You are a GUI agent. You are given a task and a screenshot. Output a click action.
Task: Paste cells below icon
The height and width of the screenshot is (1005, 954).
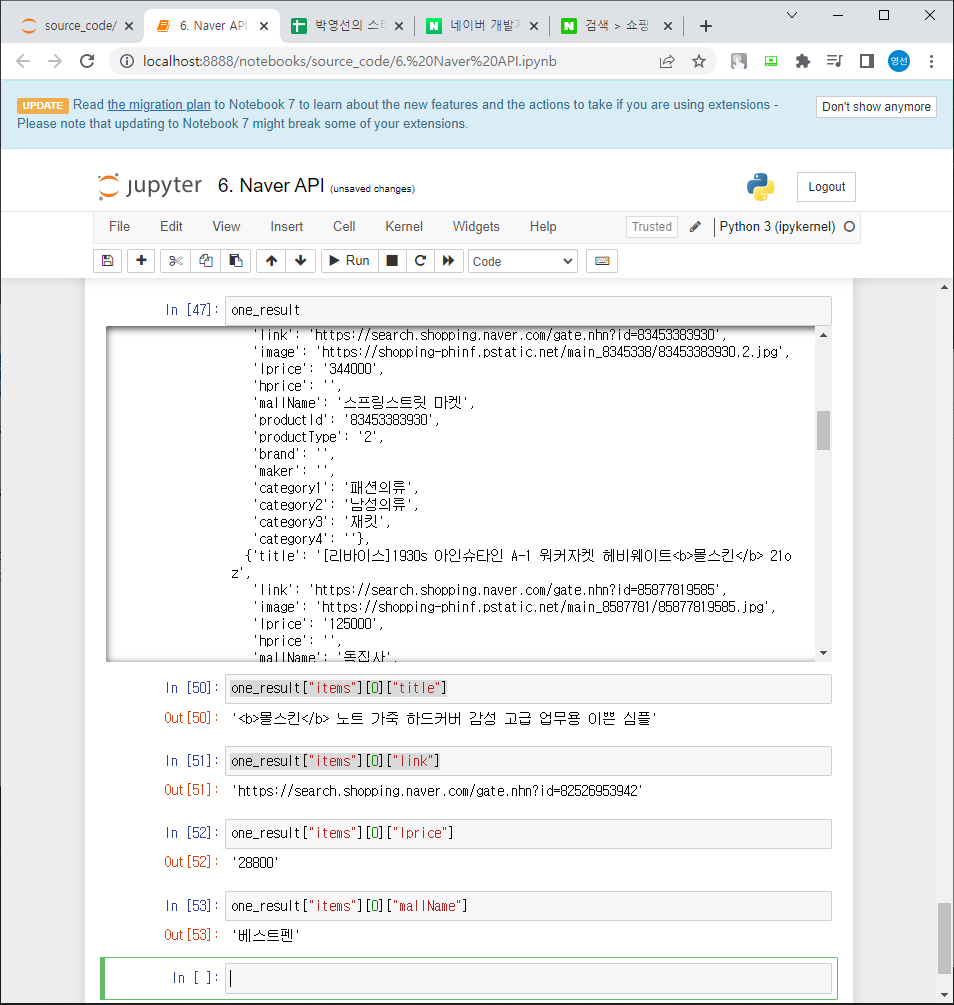(x=236, y=261)
